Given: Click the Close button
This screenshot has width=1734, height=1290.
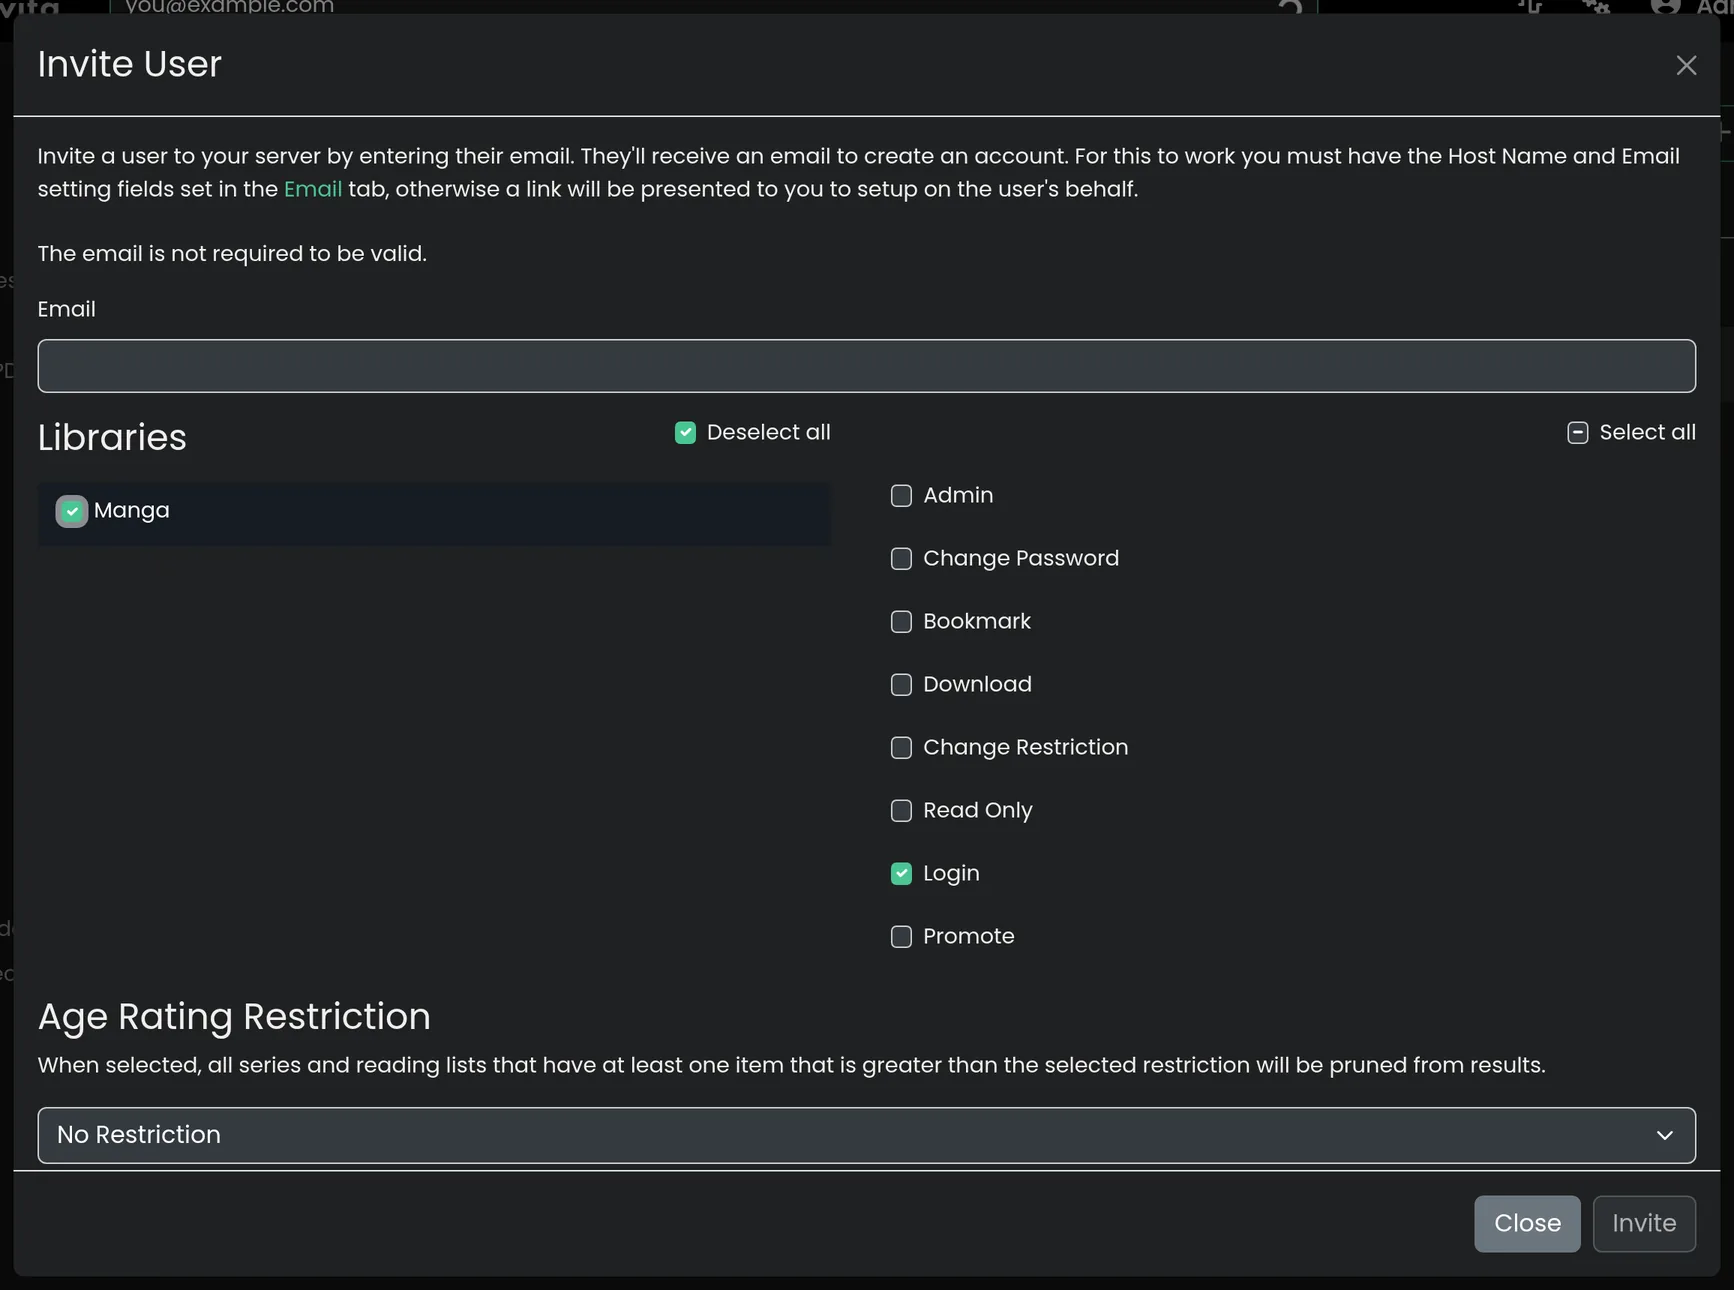Looking at the screenshot, I should click(x=1527, y=1223).
